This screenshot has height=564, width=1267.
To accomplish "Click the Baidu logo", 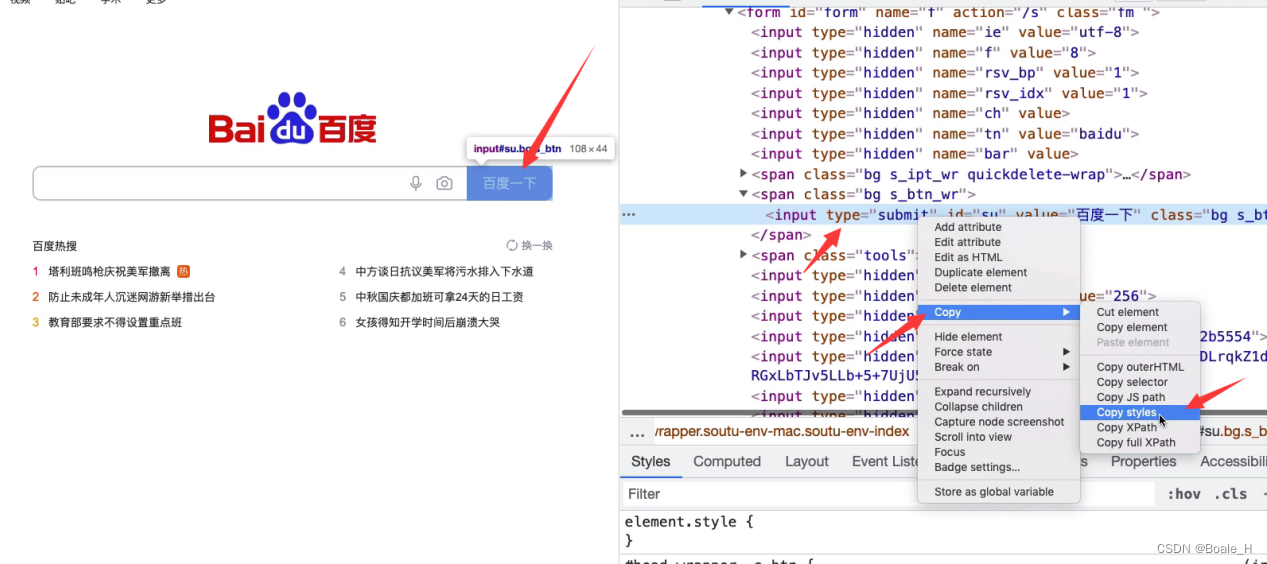I will point(292,119).
